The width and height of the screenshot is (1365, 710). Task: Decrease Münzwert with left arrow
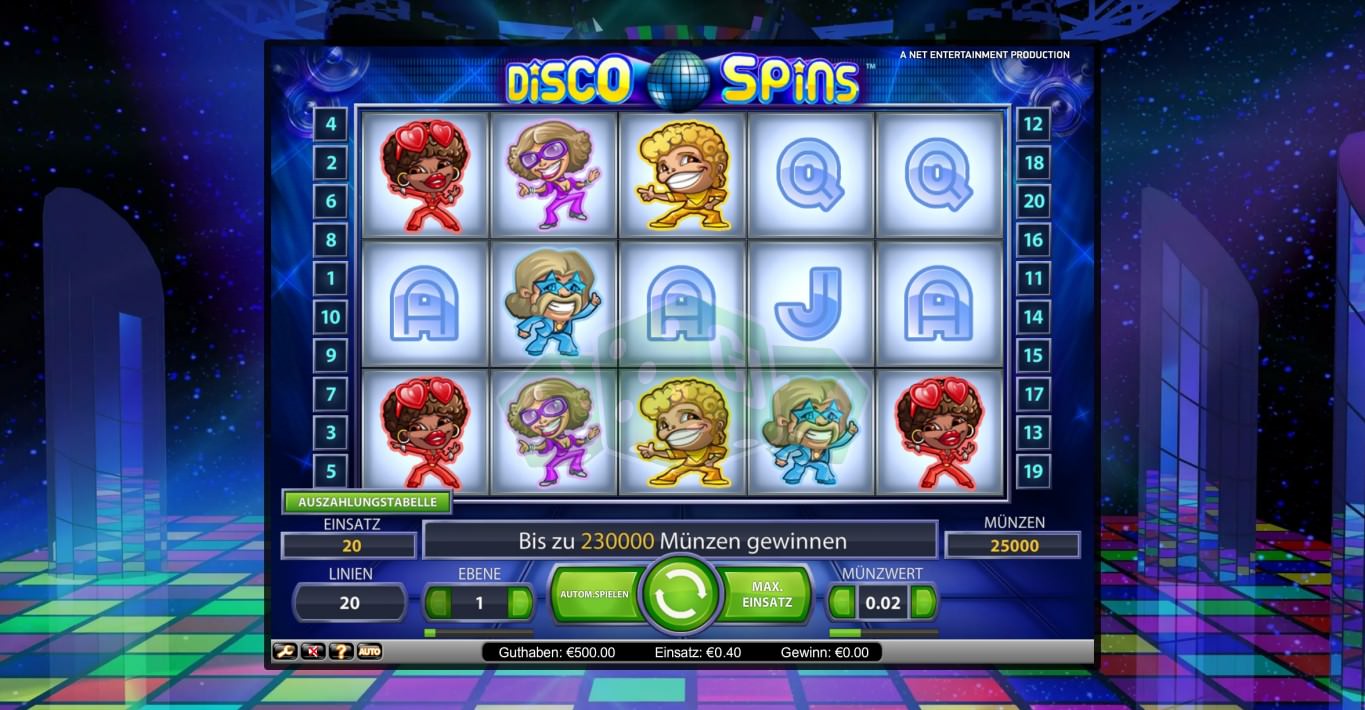842,603
